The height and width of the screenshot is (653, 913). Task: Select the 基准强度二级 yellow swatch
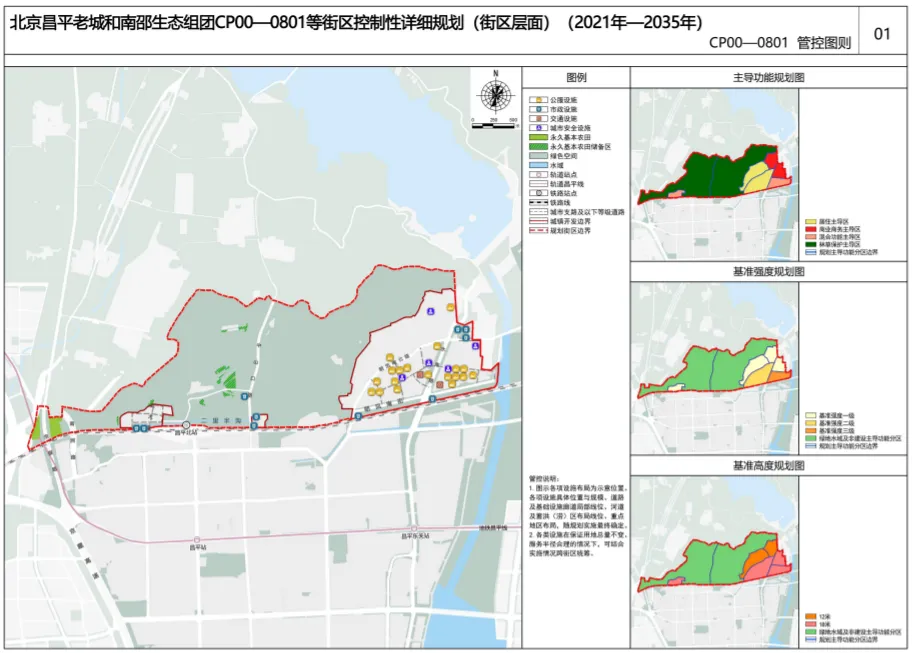[x=811, y=423]
